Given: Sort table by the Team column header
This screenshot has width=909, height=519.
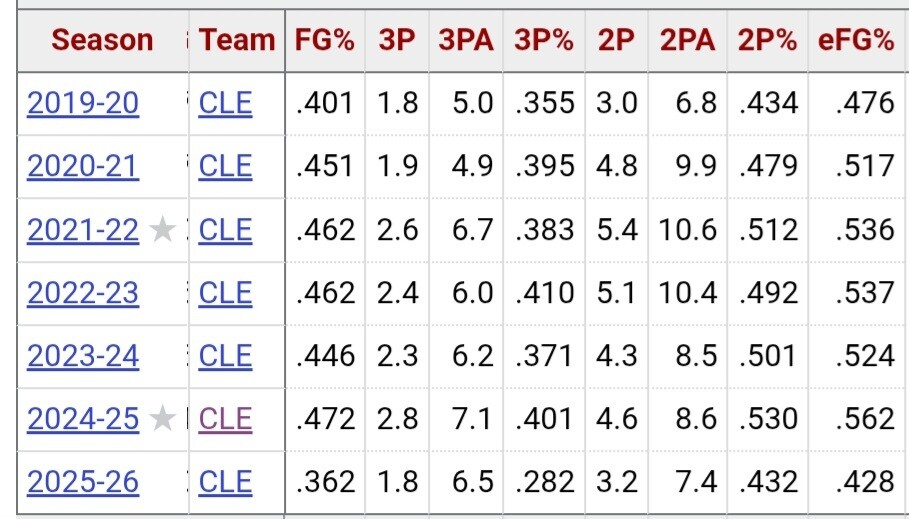Looking at the screenshot, I should [x=237, y=41].
